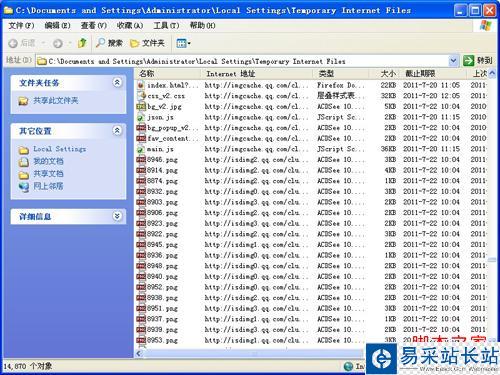Select the css_v2.css file icon
500x375 pixels.
(141, 96)
